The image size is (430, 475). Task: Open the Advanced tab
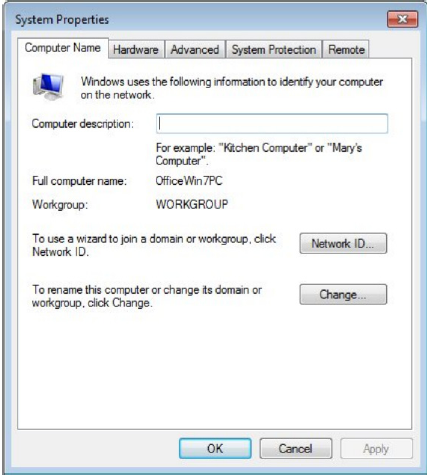pyautogui.click(x=195, y=50)
